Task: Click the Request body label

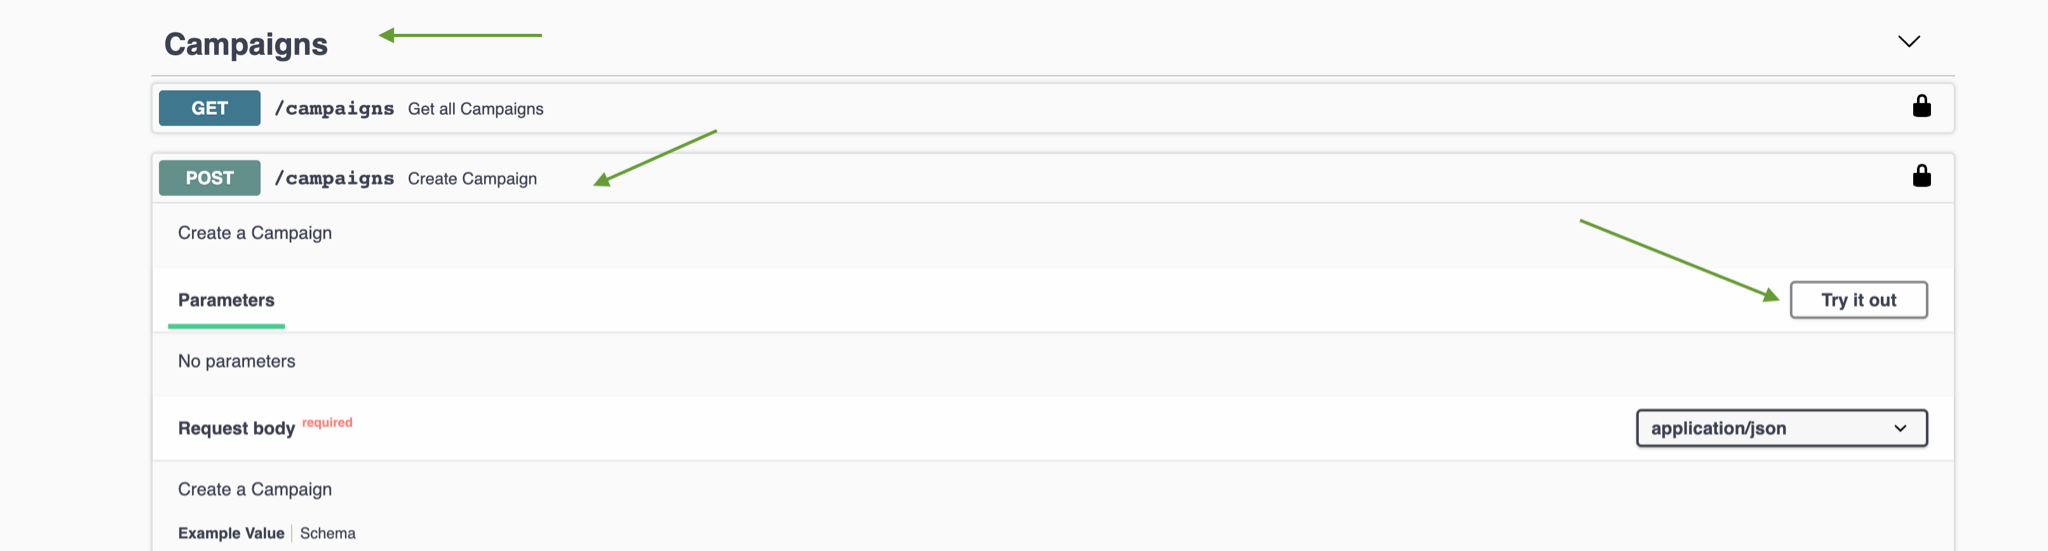Action: 236,428
